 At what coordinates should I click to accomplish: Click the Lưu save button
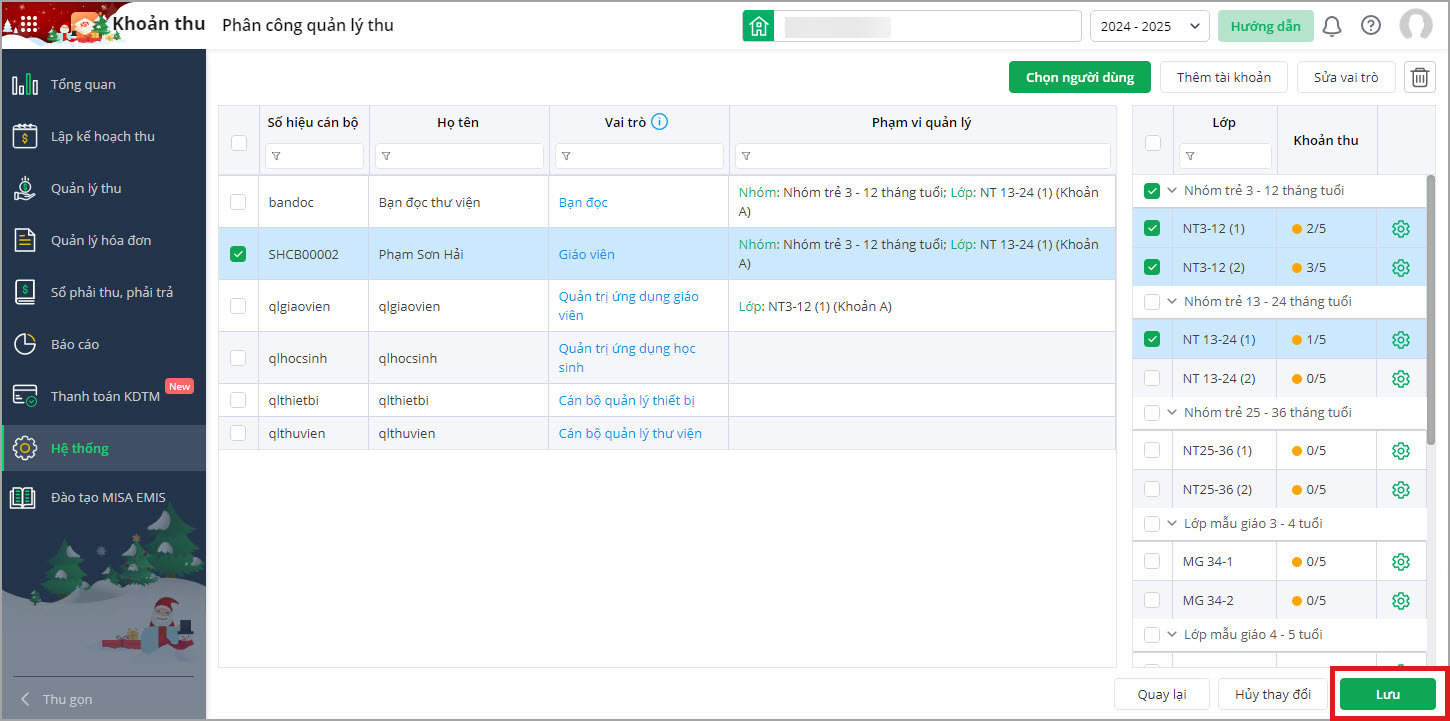1387,694
